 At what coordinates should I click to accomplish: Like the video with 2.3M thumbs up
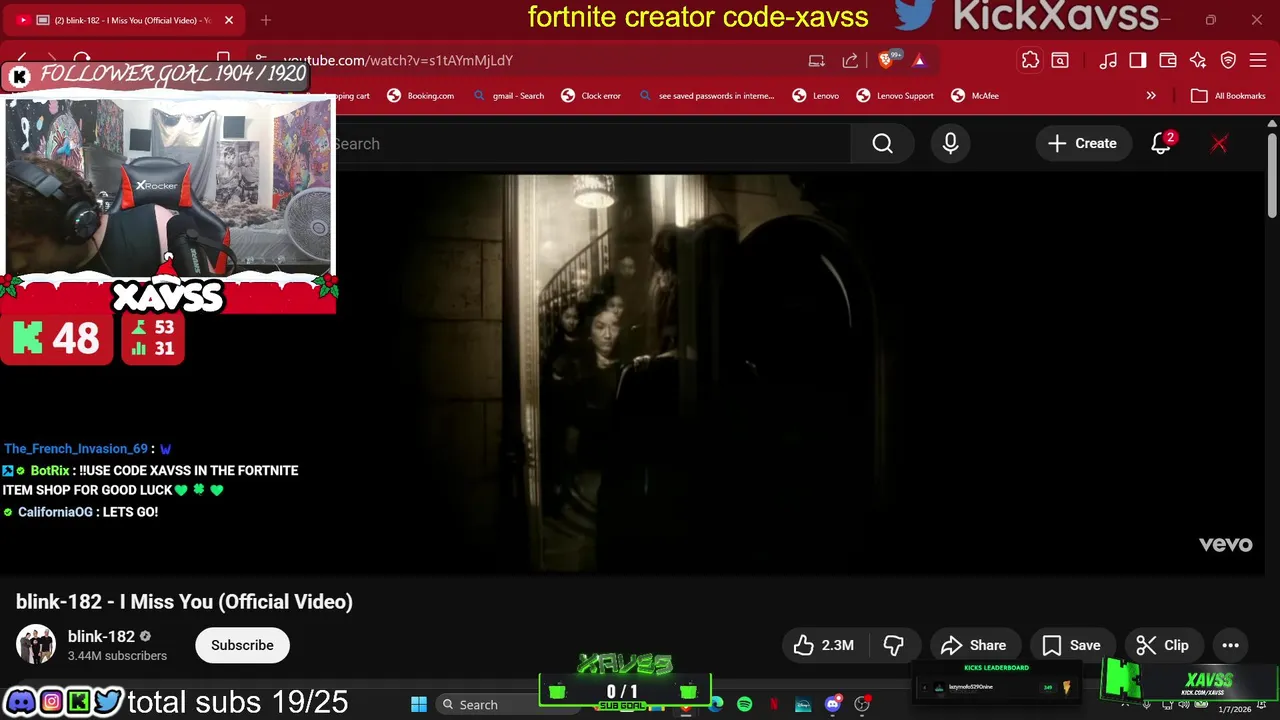click(824, 645)
